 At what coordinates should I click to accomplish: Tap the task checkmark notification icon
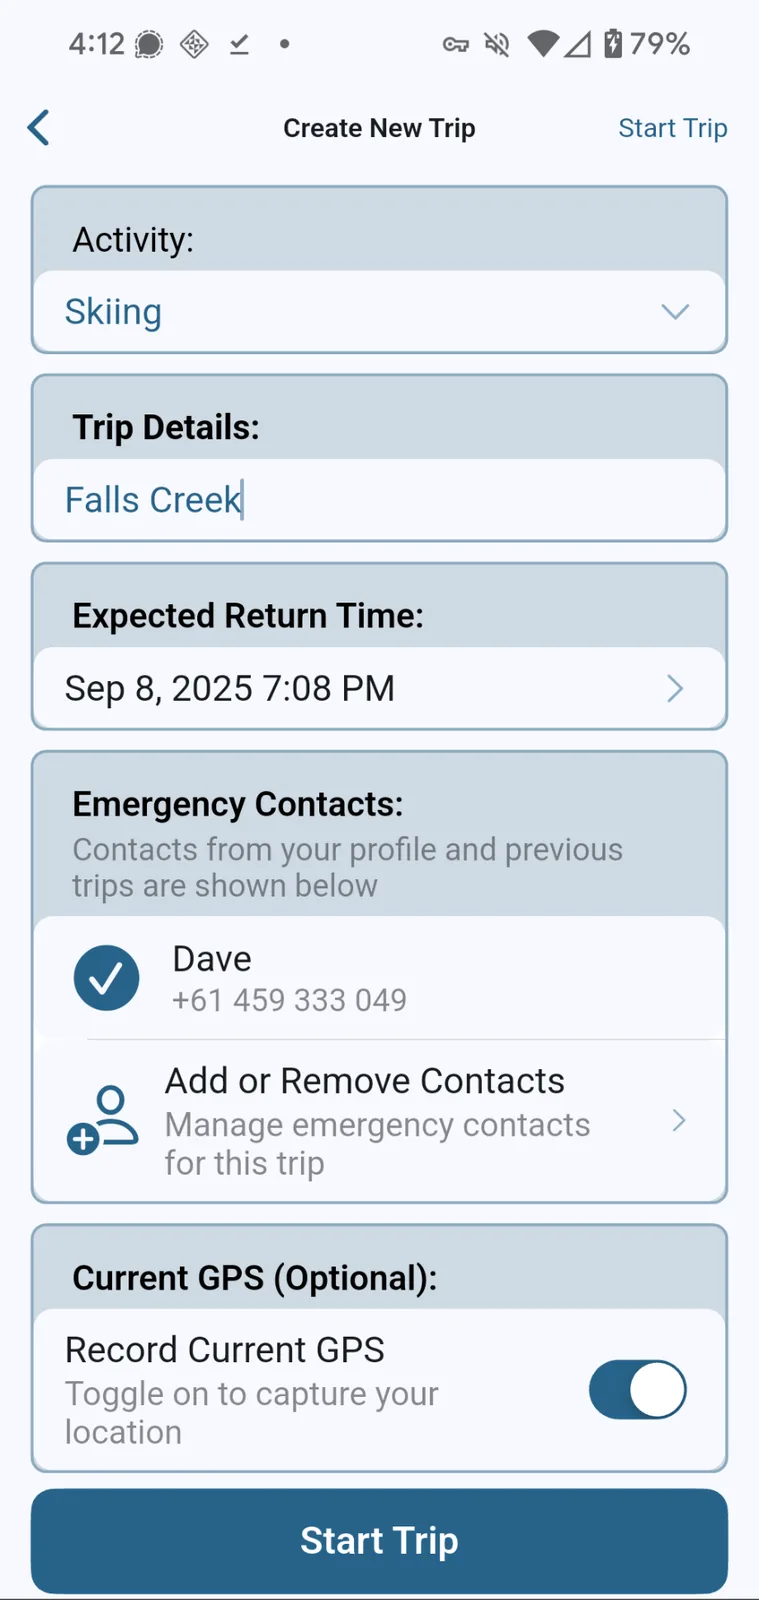pos(239,44)
